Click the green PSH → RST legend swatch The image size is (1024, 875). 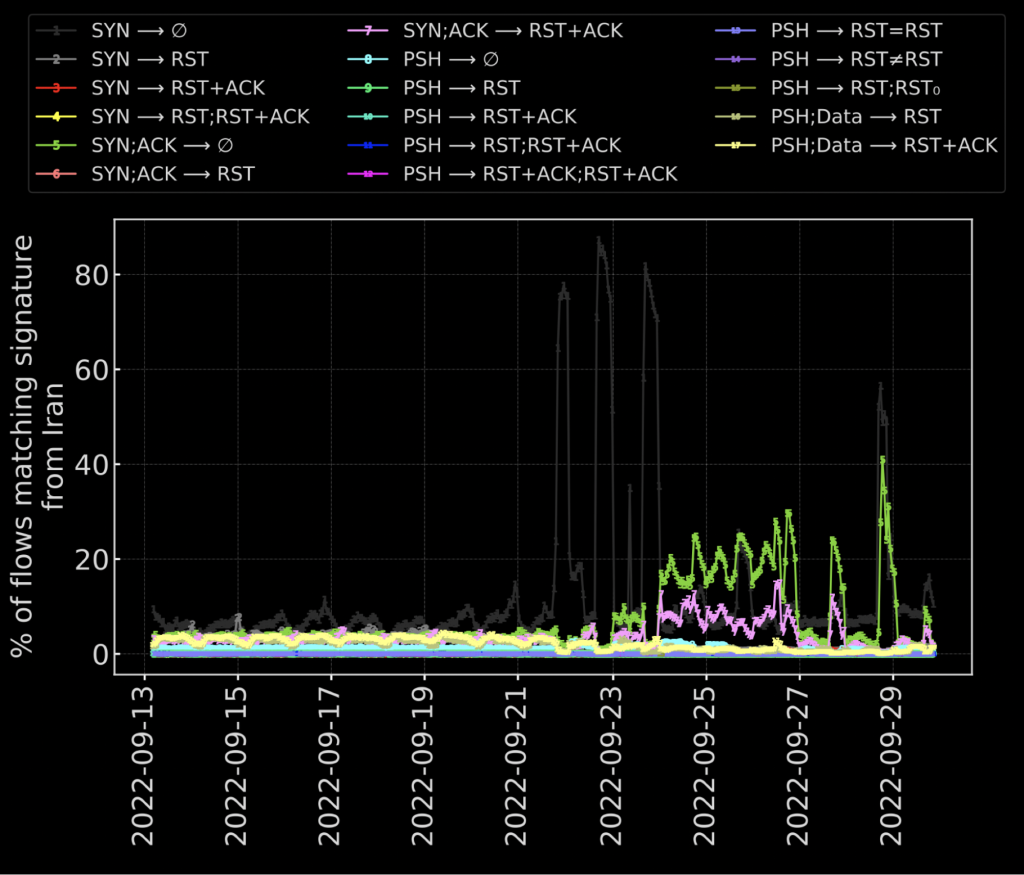pyautogui.click(x=368, y=88)
